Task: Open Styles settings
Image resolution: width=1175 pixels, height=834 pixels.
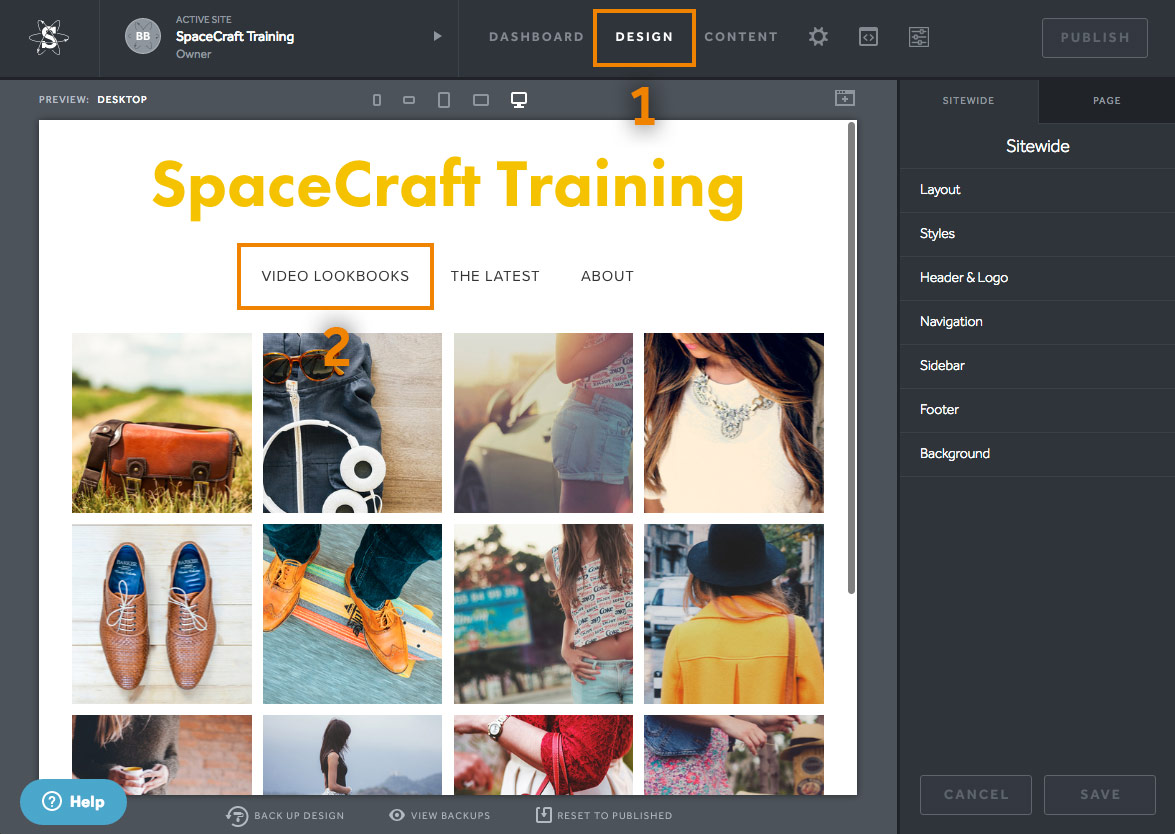Action: (x=1037, y=234)
